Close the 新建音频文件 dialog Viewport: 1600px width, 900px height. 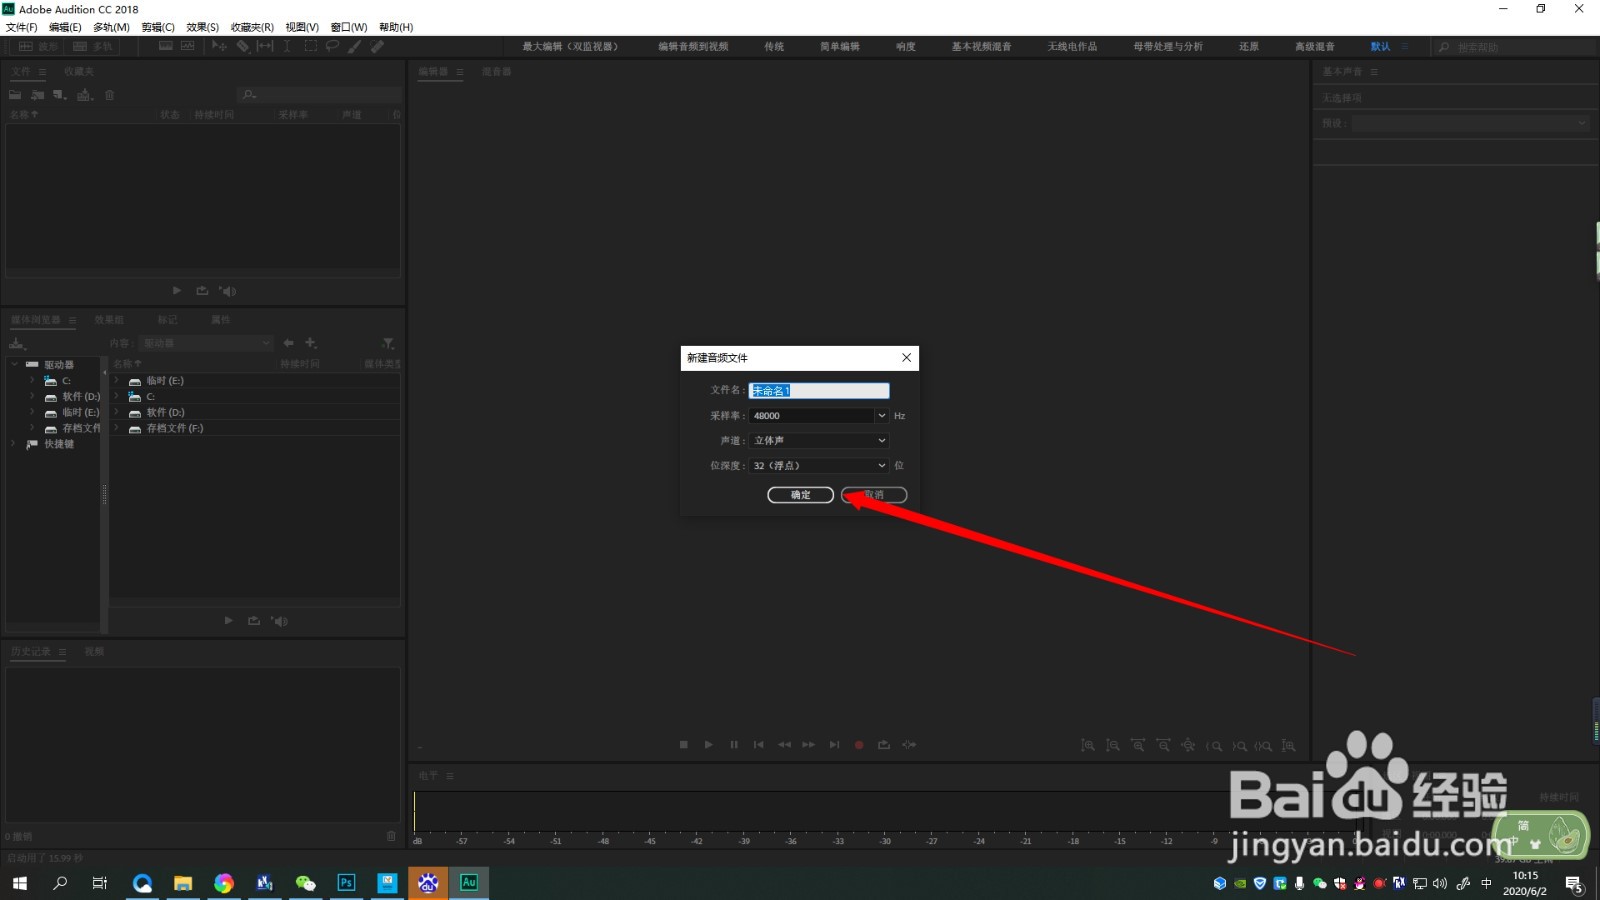[x=906, y=358]
